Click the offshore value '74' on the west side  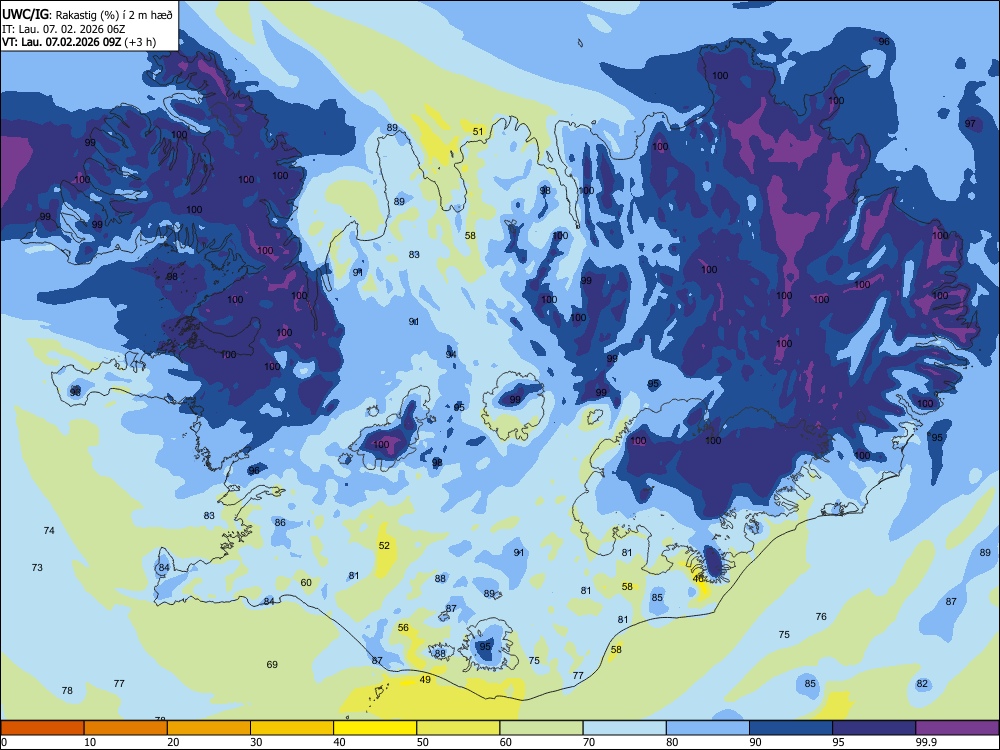click(x=49, y=531)
